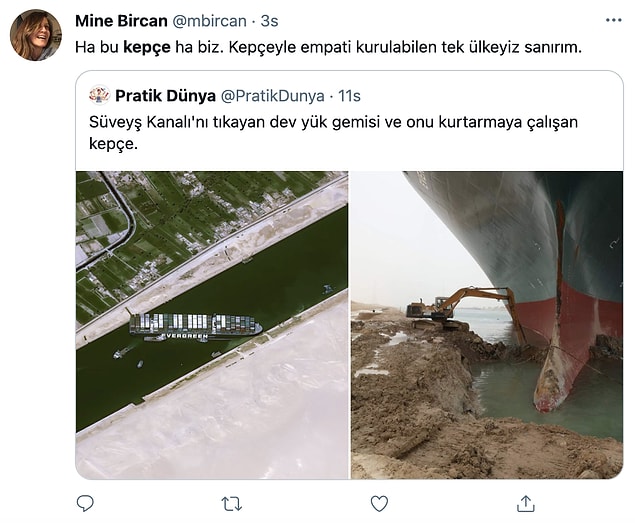Click the reply speech bubble icon
This screenshot has height=523, width=635.
(x=85, y=504)
